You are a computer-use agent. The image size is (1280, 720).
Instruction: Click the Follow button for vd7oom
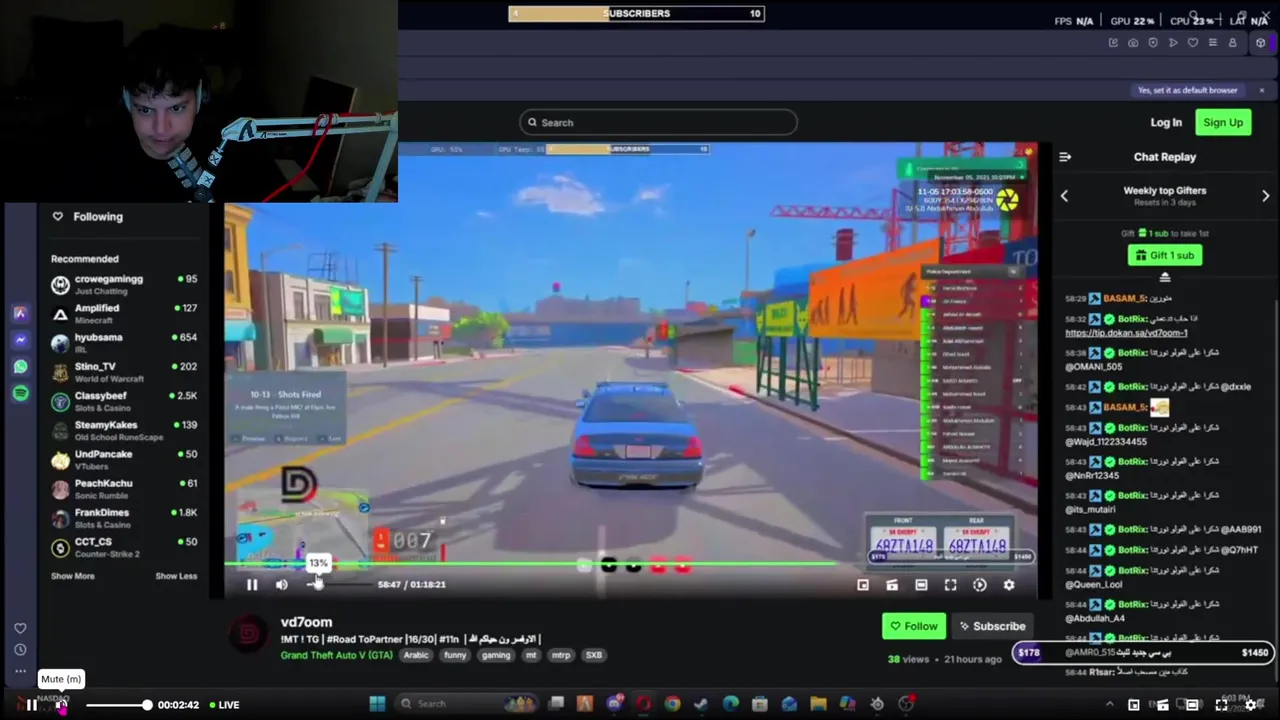coord(914,626)
